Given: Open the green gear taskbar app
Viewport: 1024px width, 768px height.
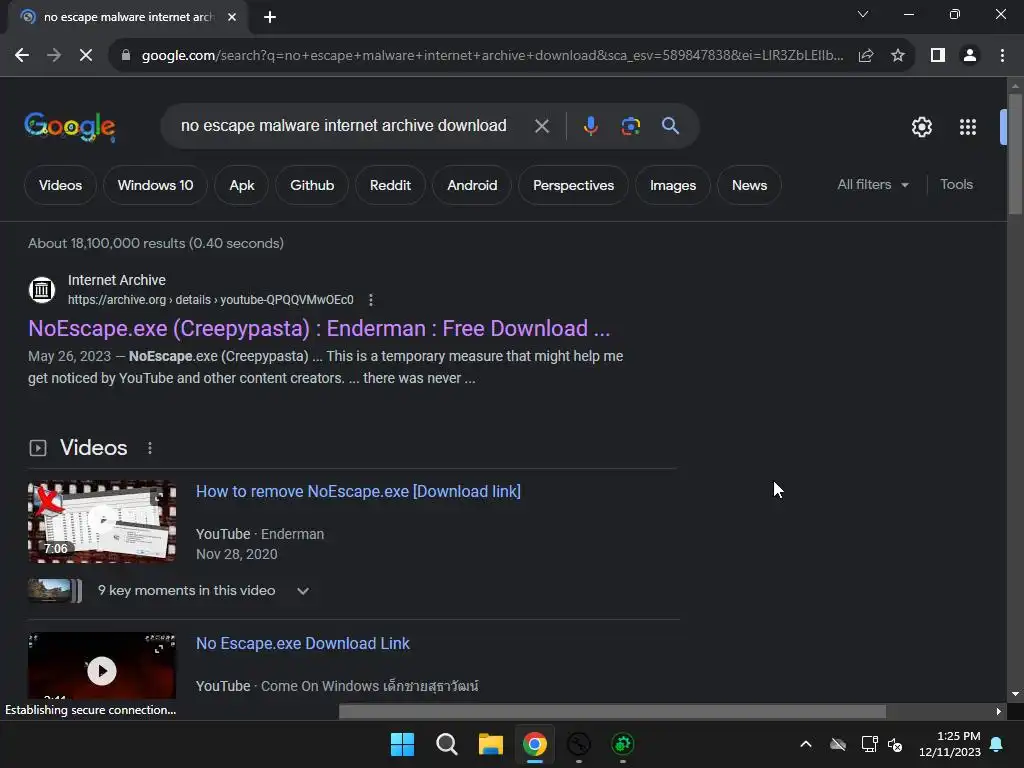Looking at the screenshot, I should [x=622, y=744].
